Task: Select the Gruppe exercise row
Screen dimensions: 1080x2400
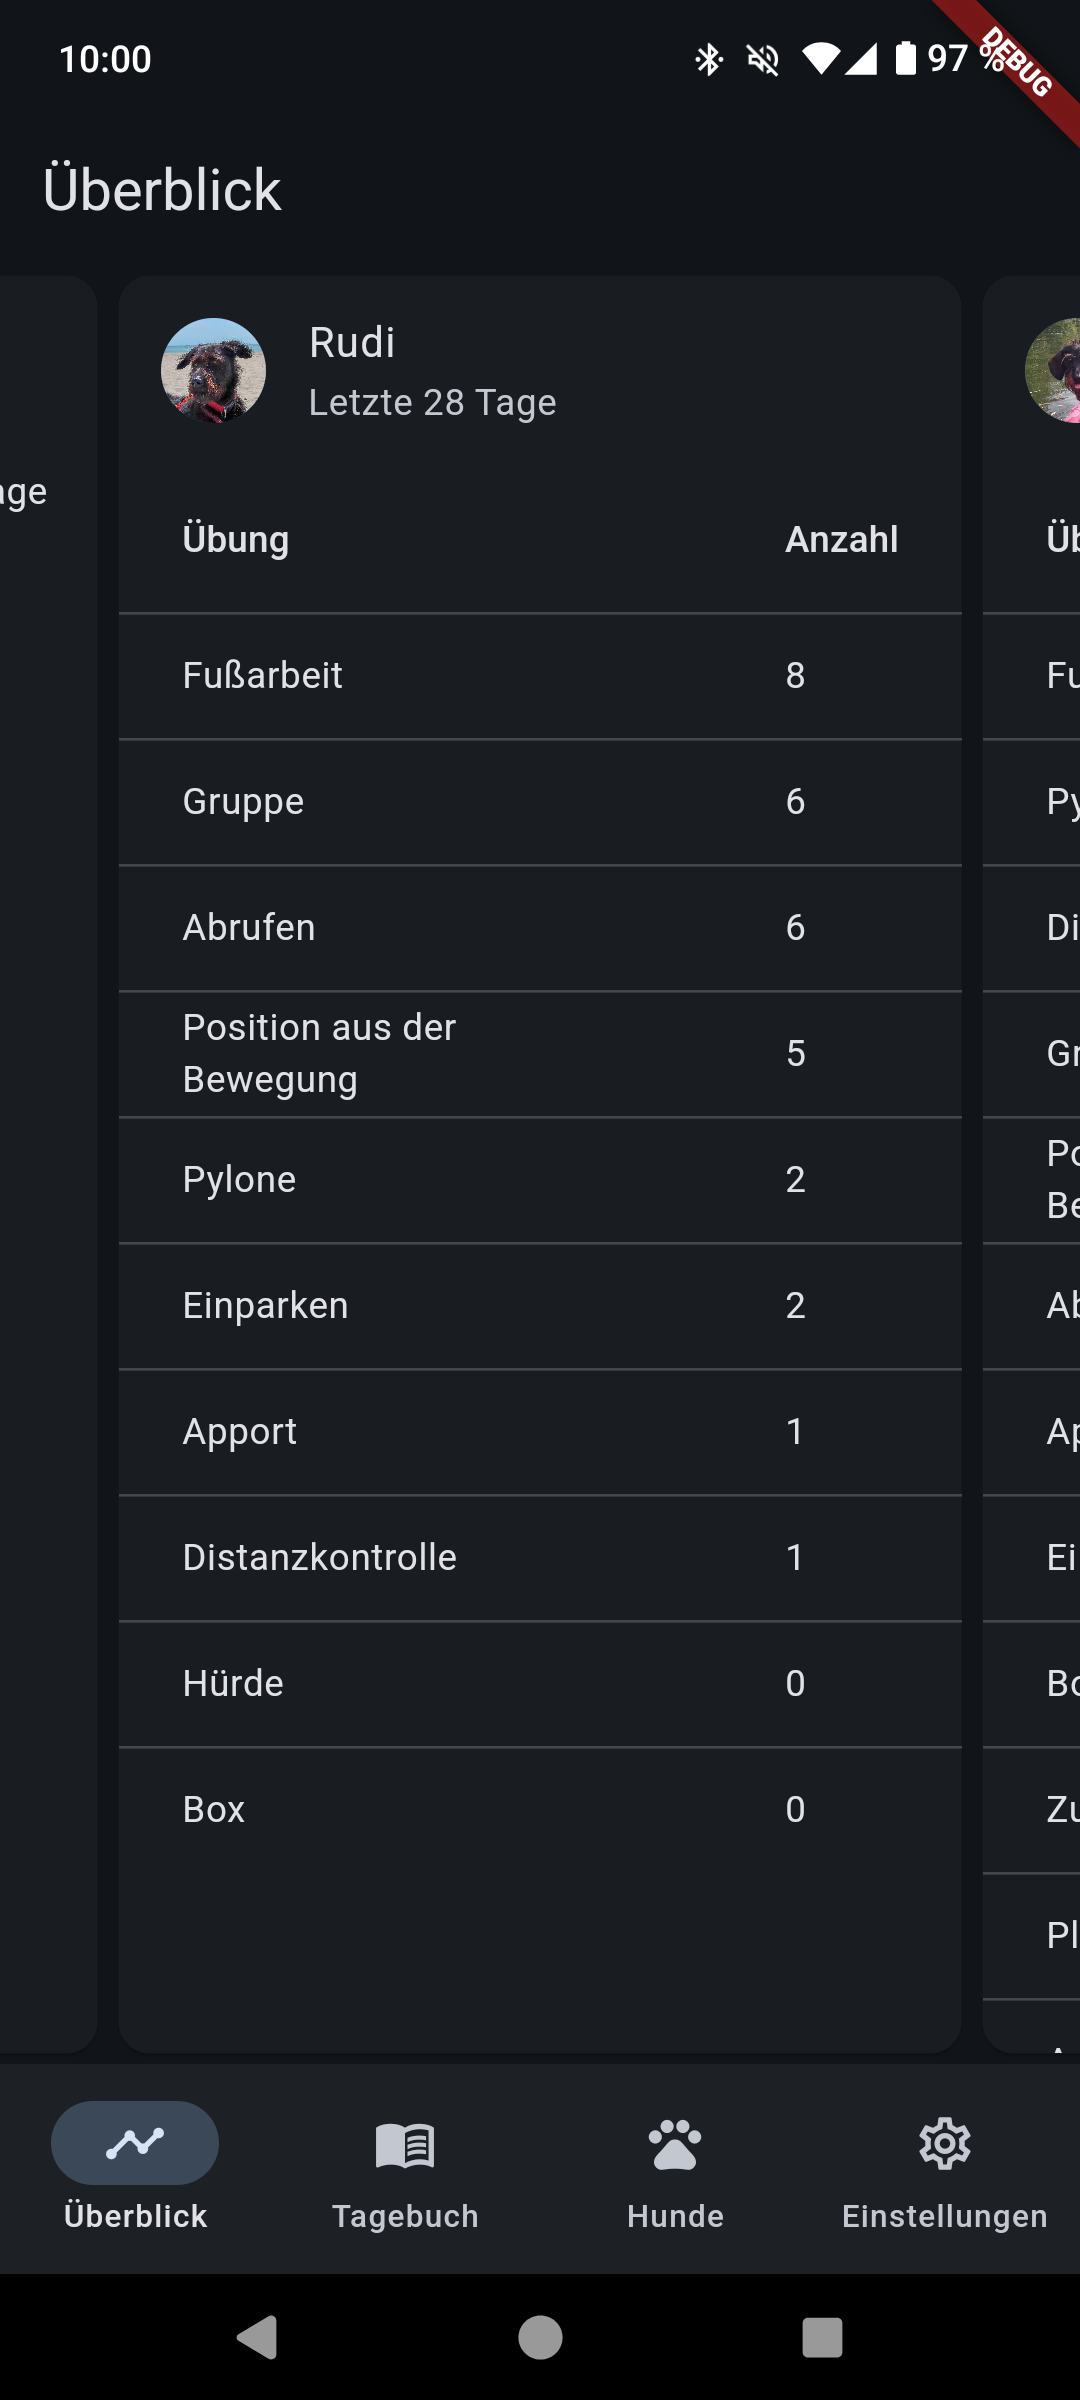Action: [540, 802]
